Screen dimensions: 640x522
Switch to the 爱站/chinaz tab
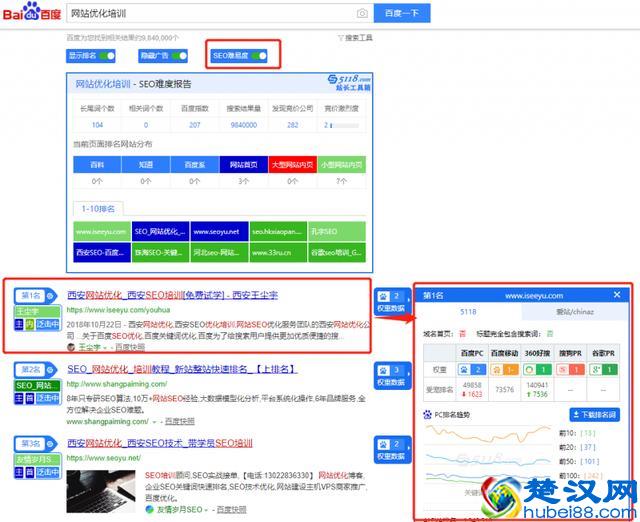coord(575,312)
